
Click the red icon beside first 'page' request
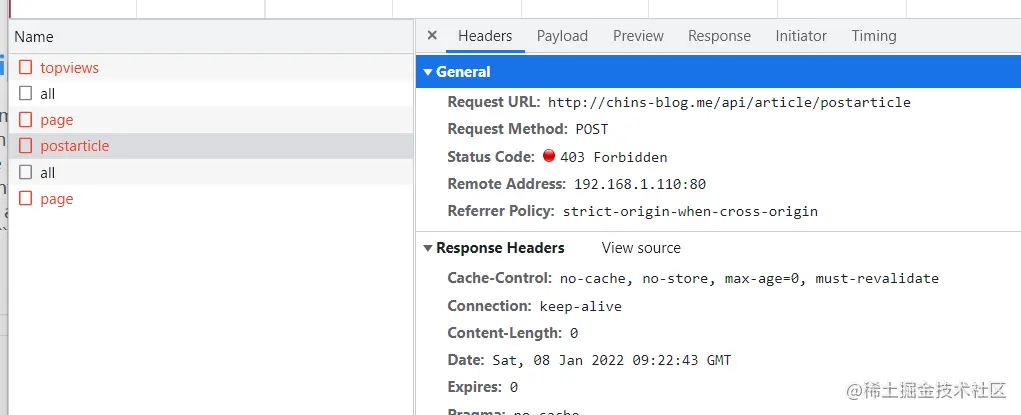click(x=26, y=120)
